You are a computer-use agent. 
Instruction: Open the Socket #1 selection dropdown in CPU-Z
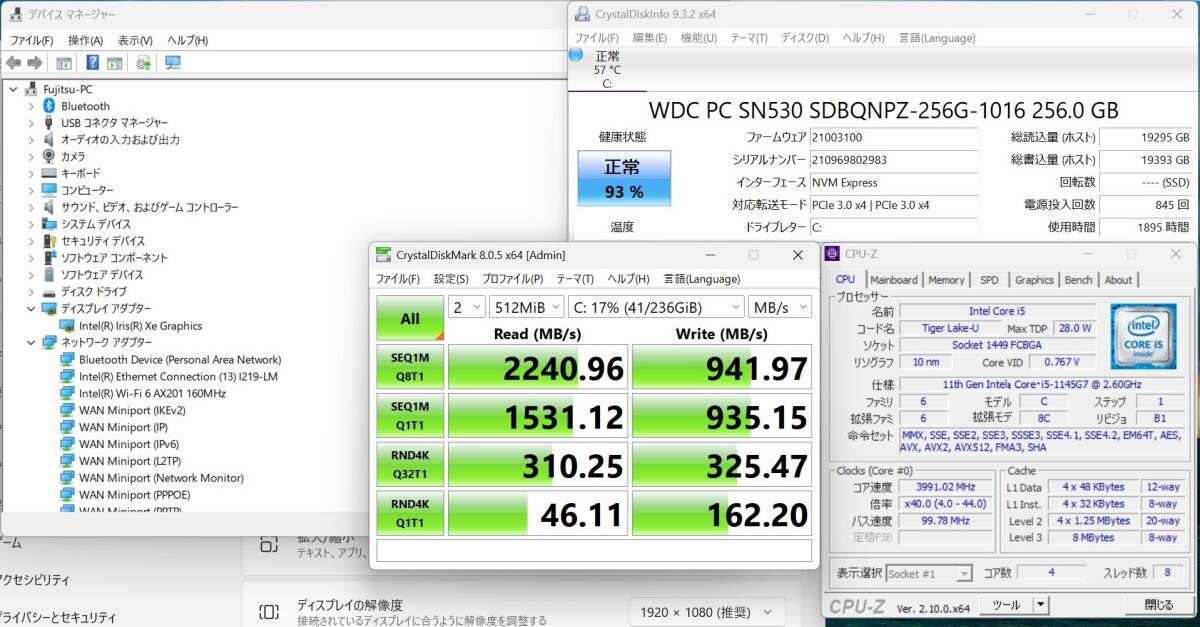(x=929, y=574)
